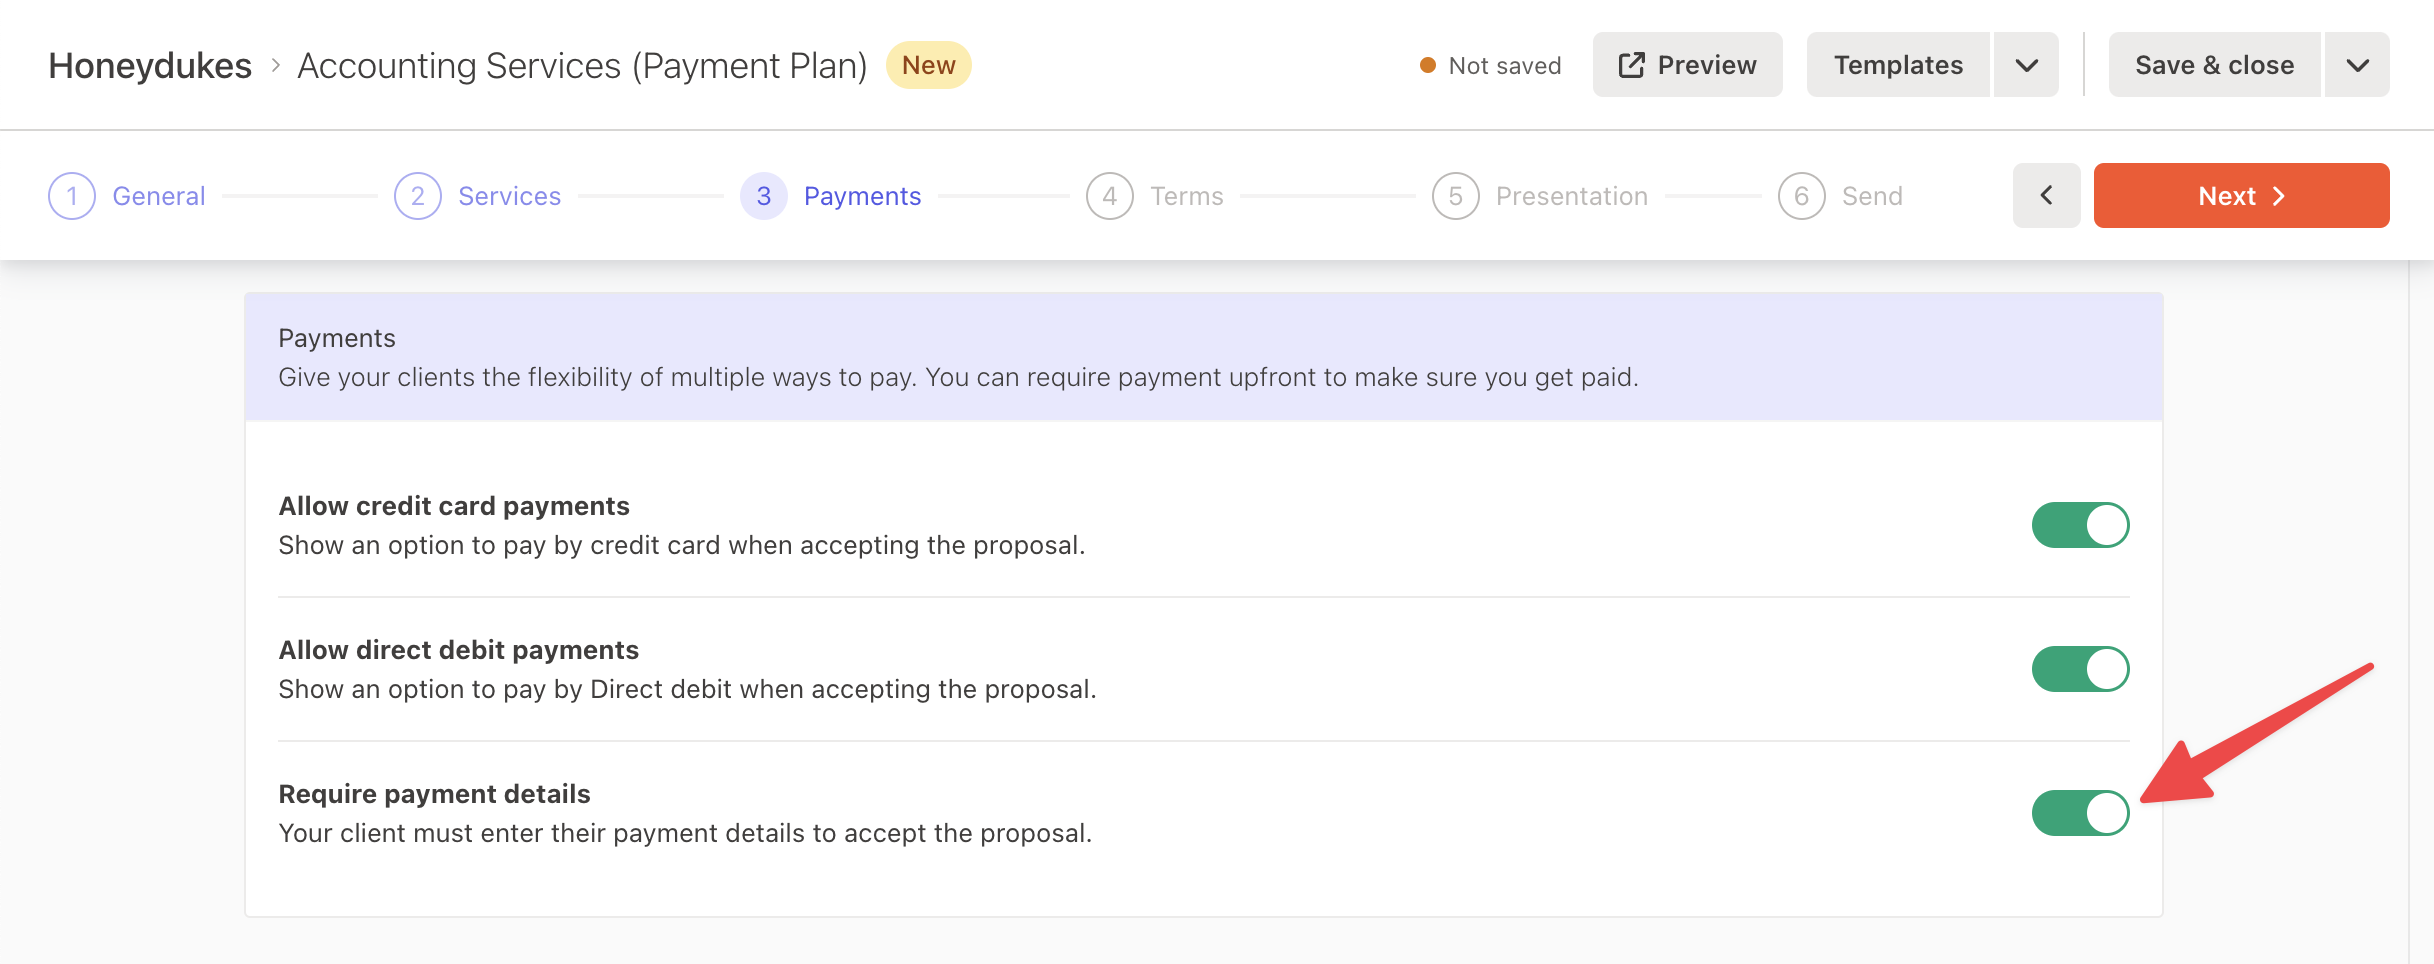Click 'Give your clients the flexibility' description
2434x964 pixels.
click(958, 377)
